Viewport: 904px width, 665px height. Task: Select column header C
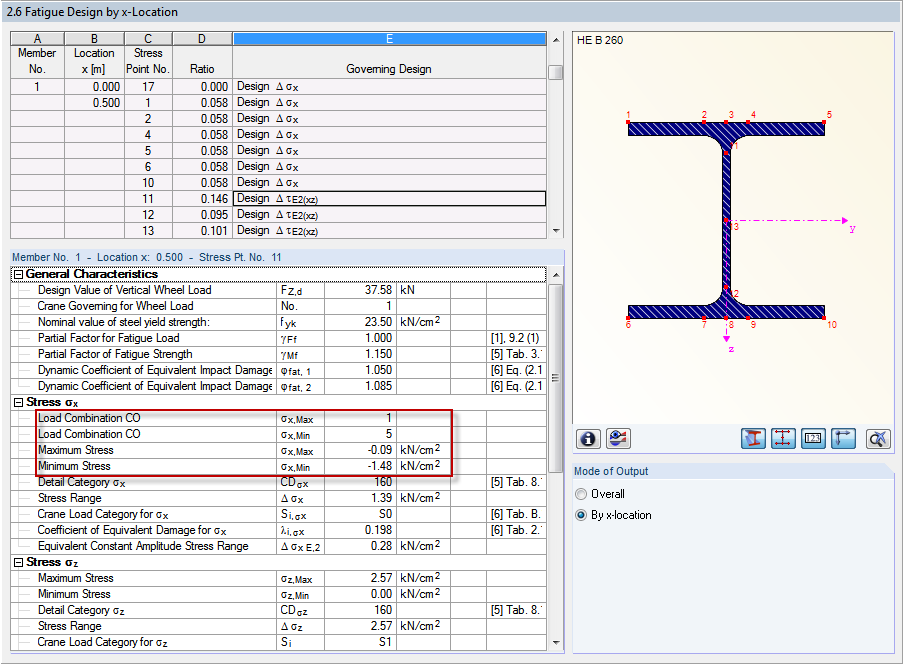pos(148,39)
